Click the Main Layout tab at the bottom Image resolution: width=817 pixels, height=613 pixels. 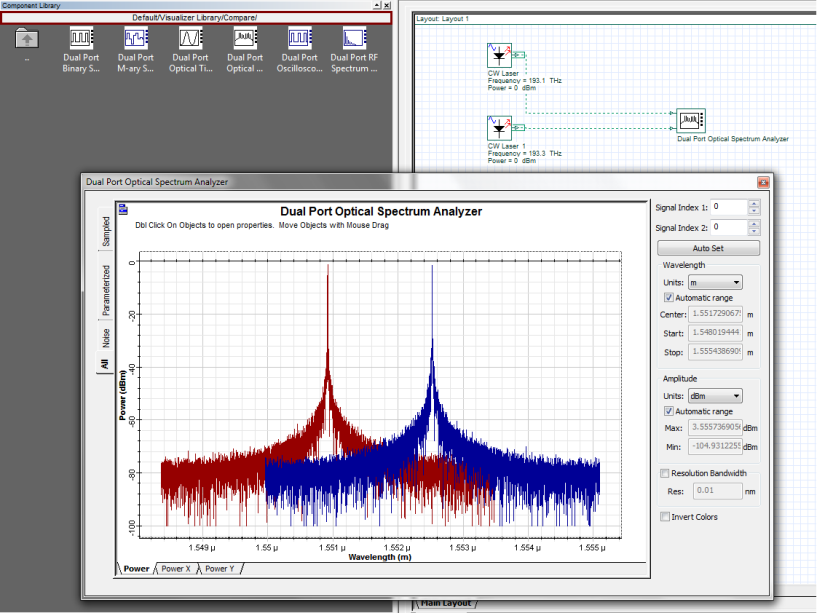444,602
